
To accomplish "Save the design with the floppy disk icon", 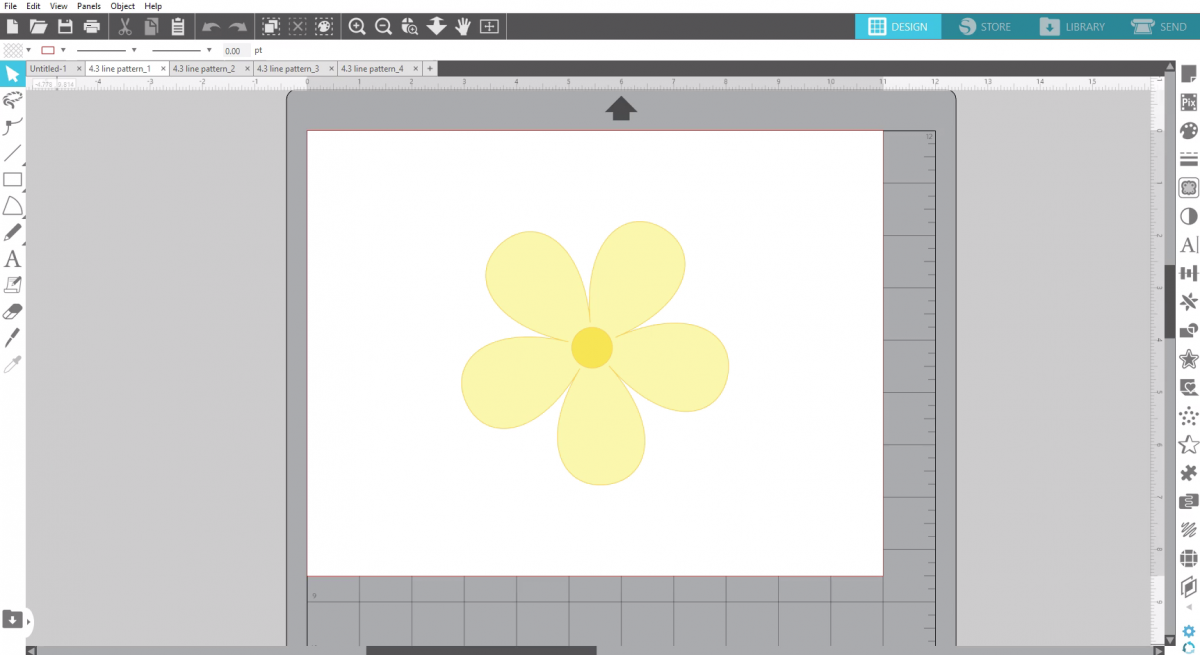I will 65,27.
